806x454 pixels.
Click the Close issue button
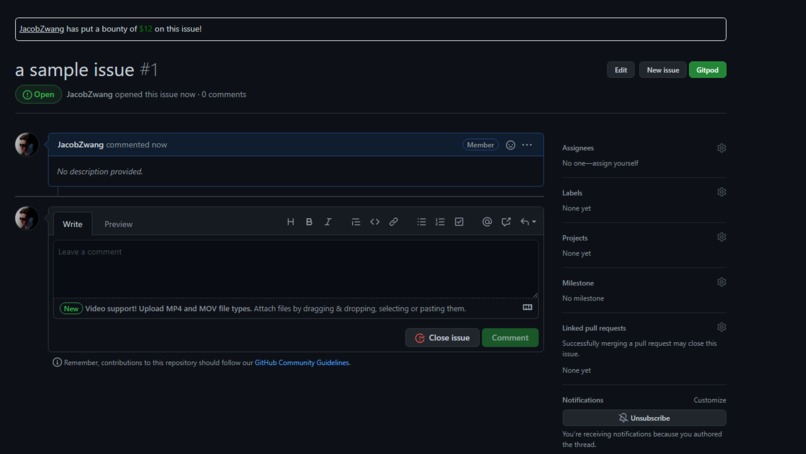[x=442, y=338]
